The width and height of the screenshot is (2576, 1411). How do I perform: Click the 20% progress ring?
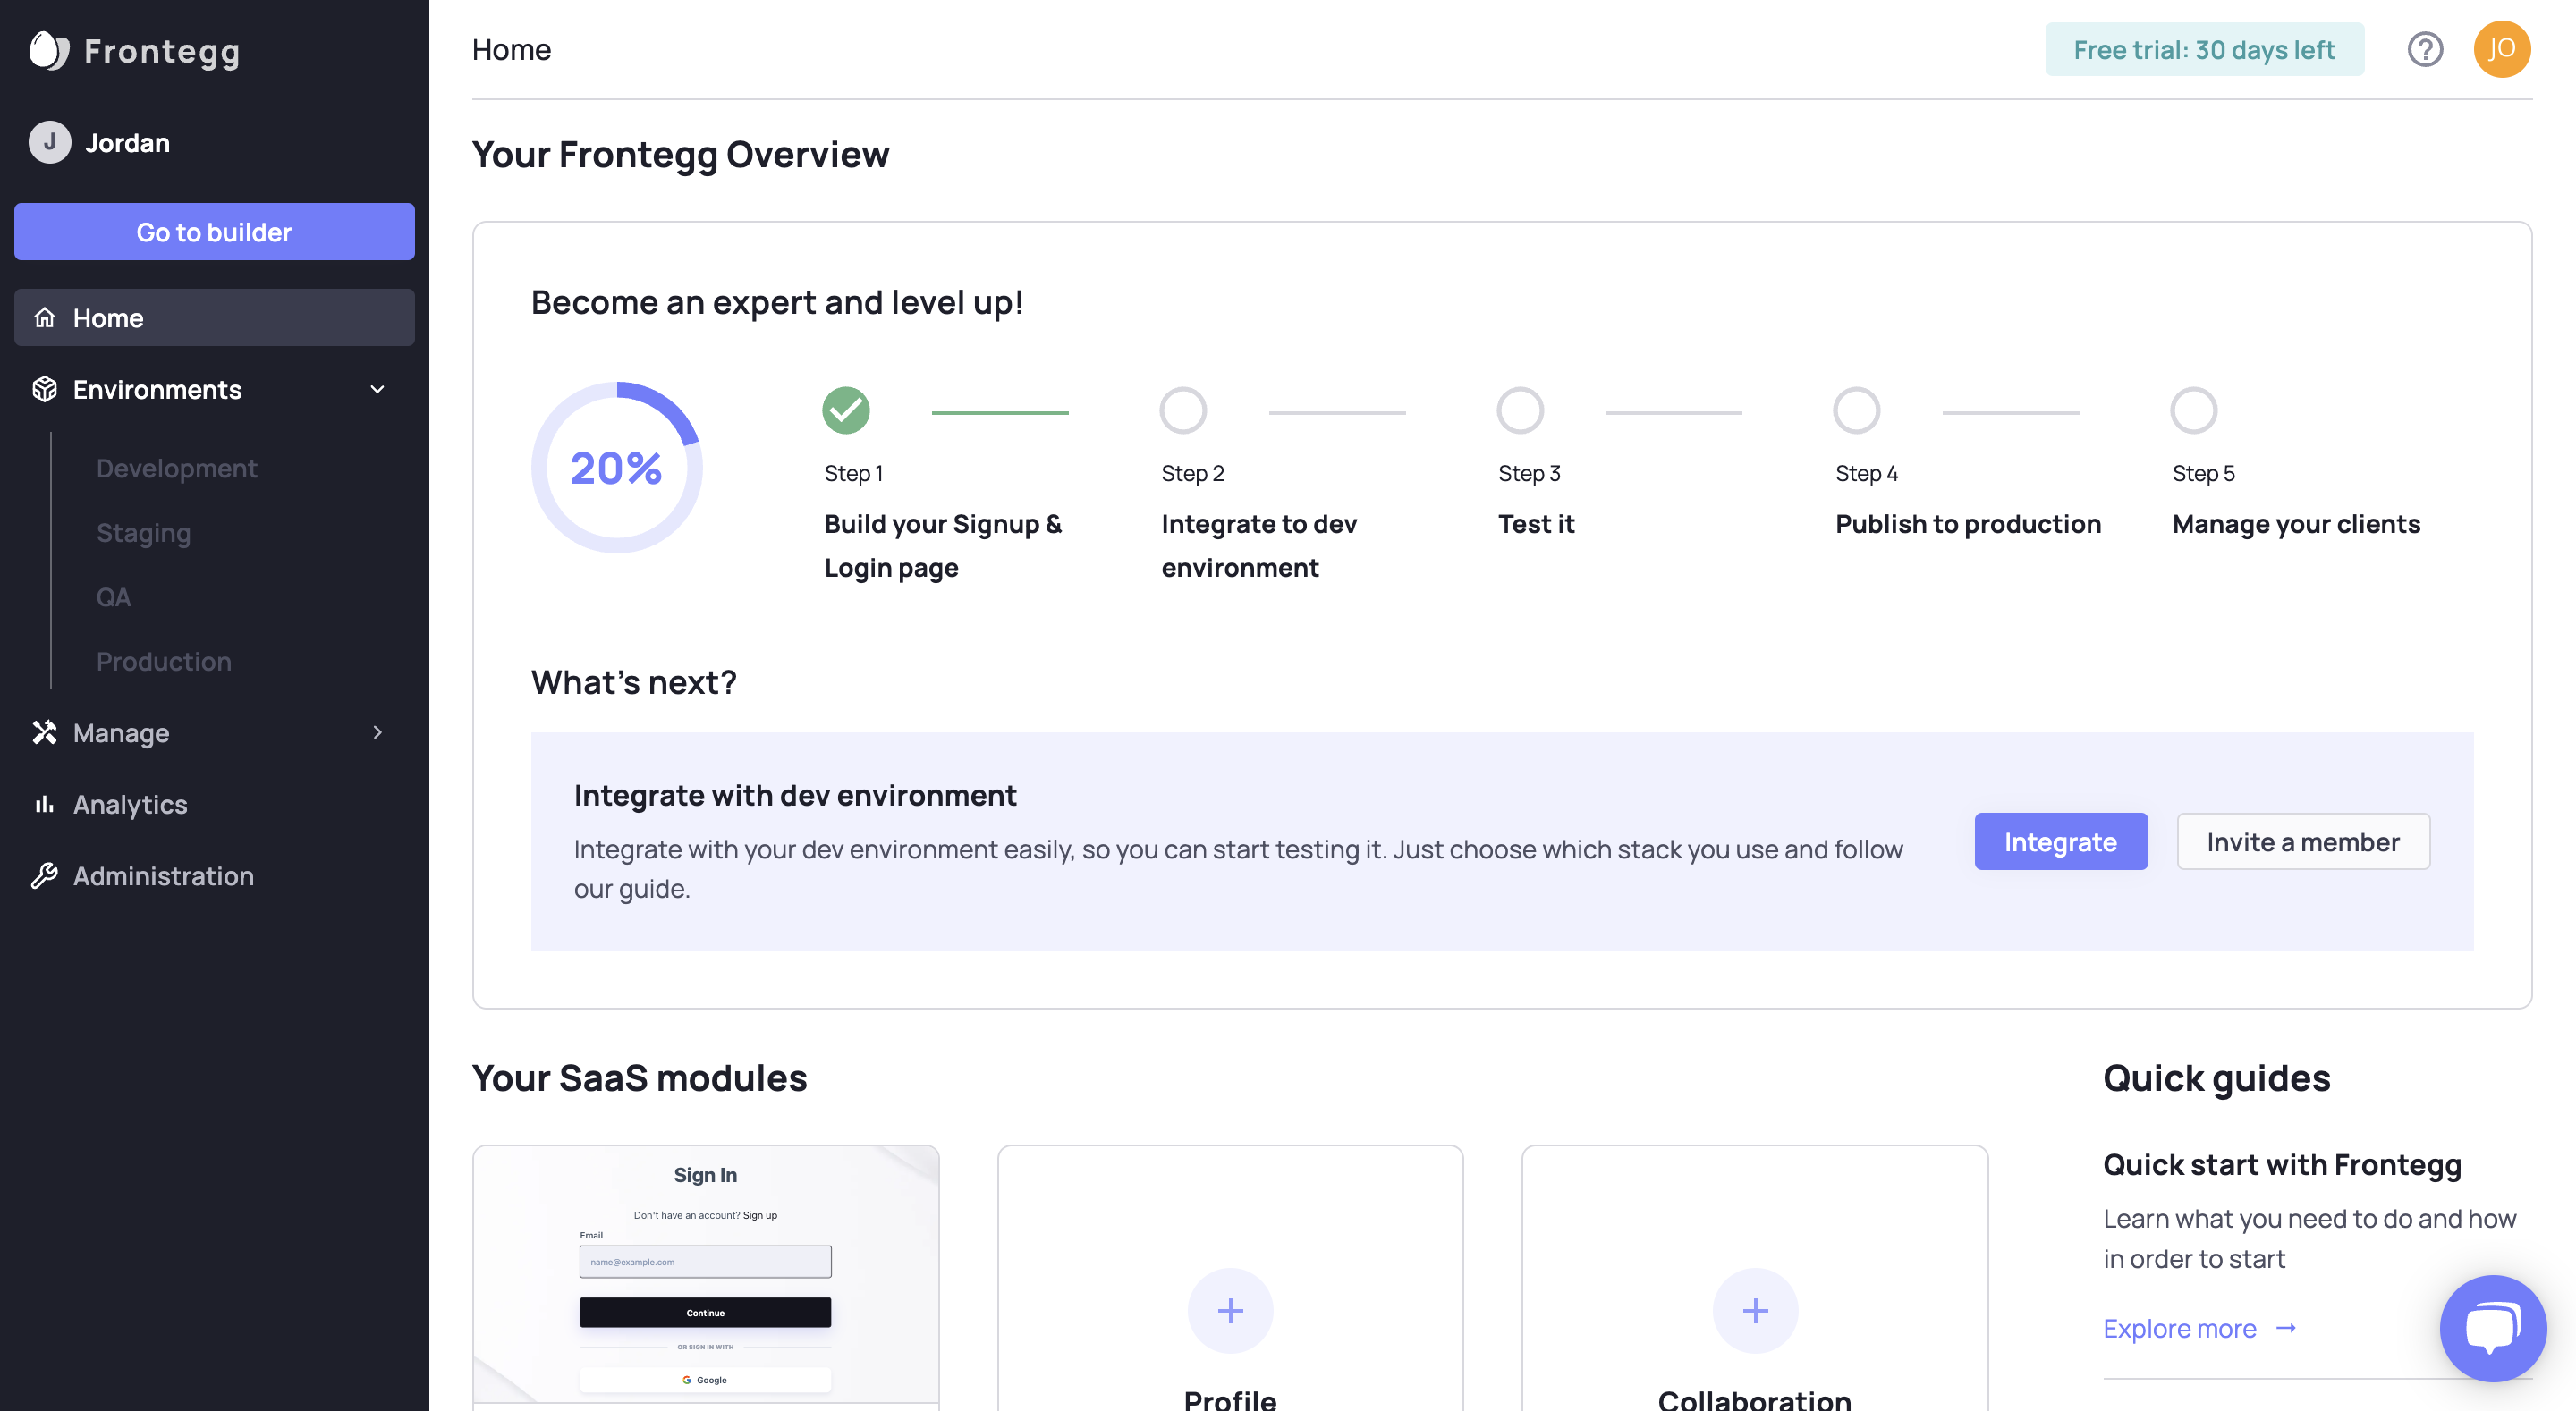616,467
